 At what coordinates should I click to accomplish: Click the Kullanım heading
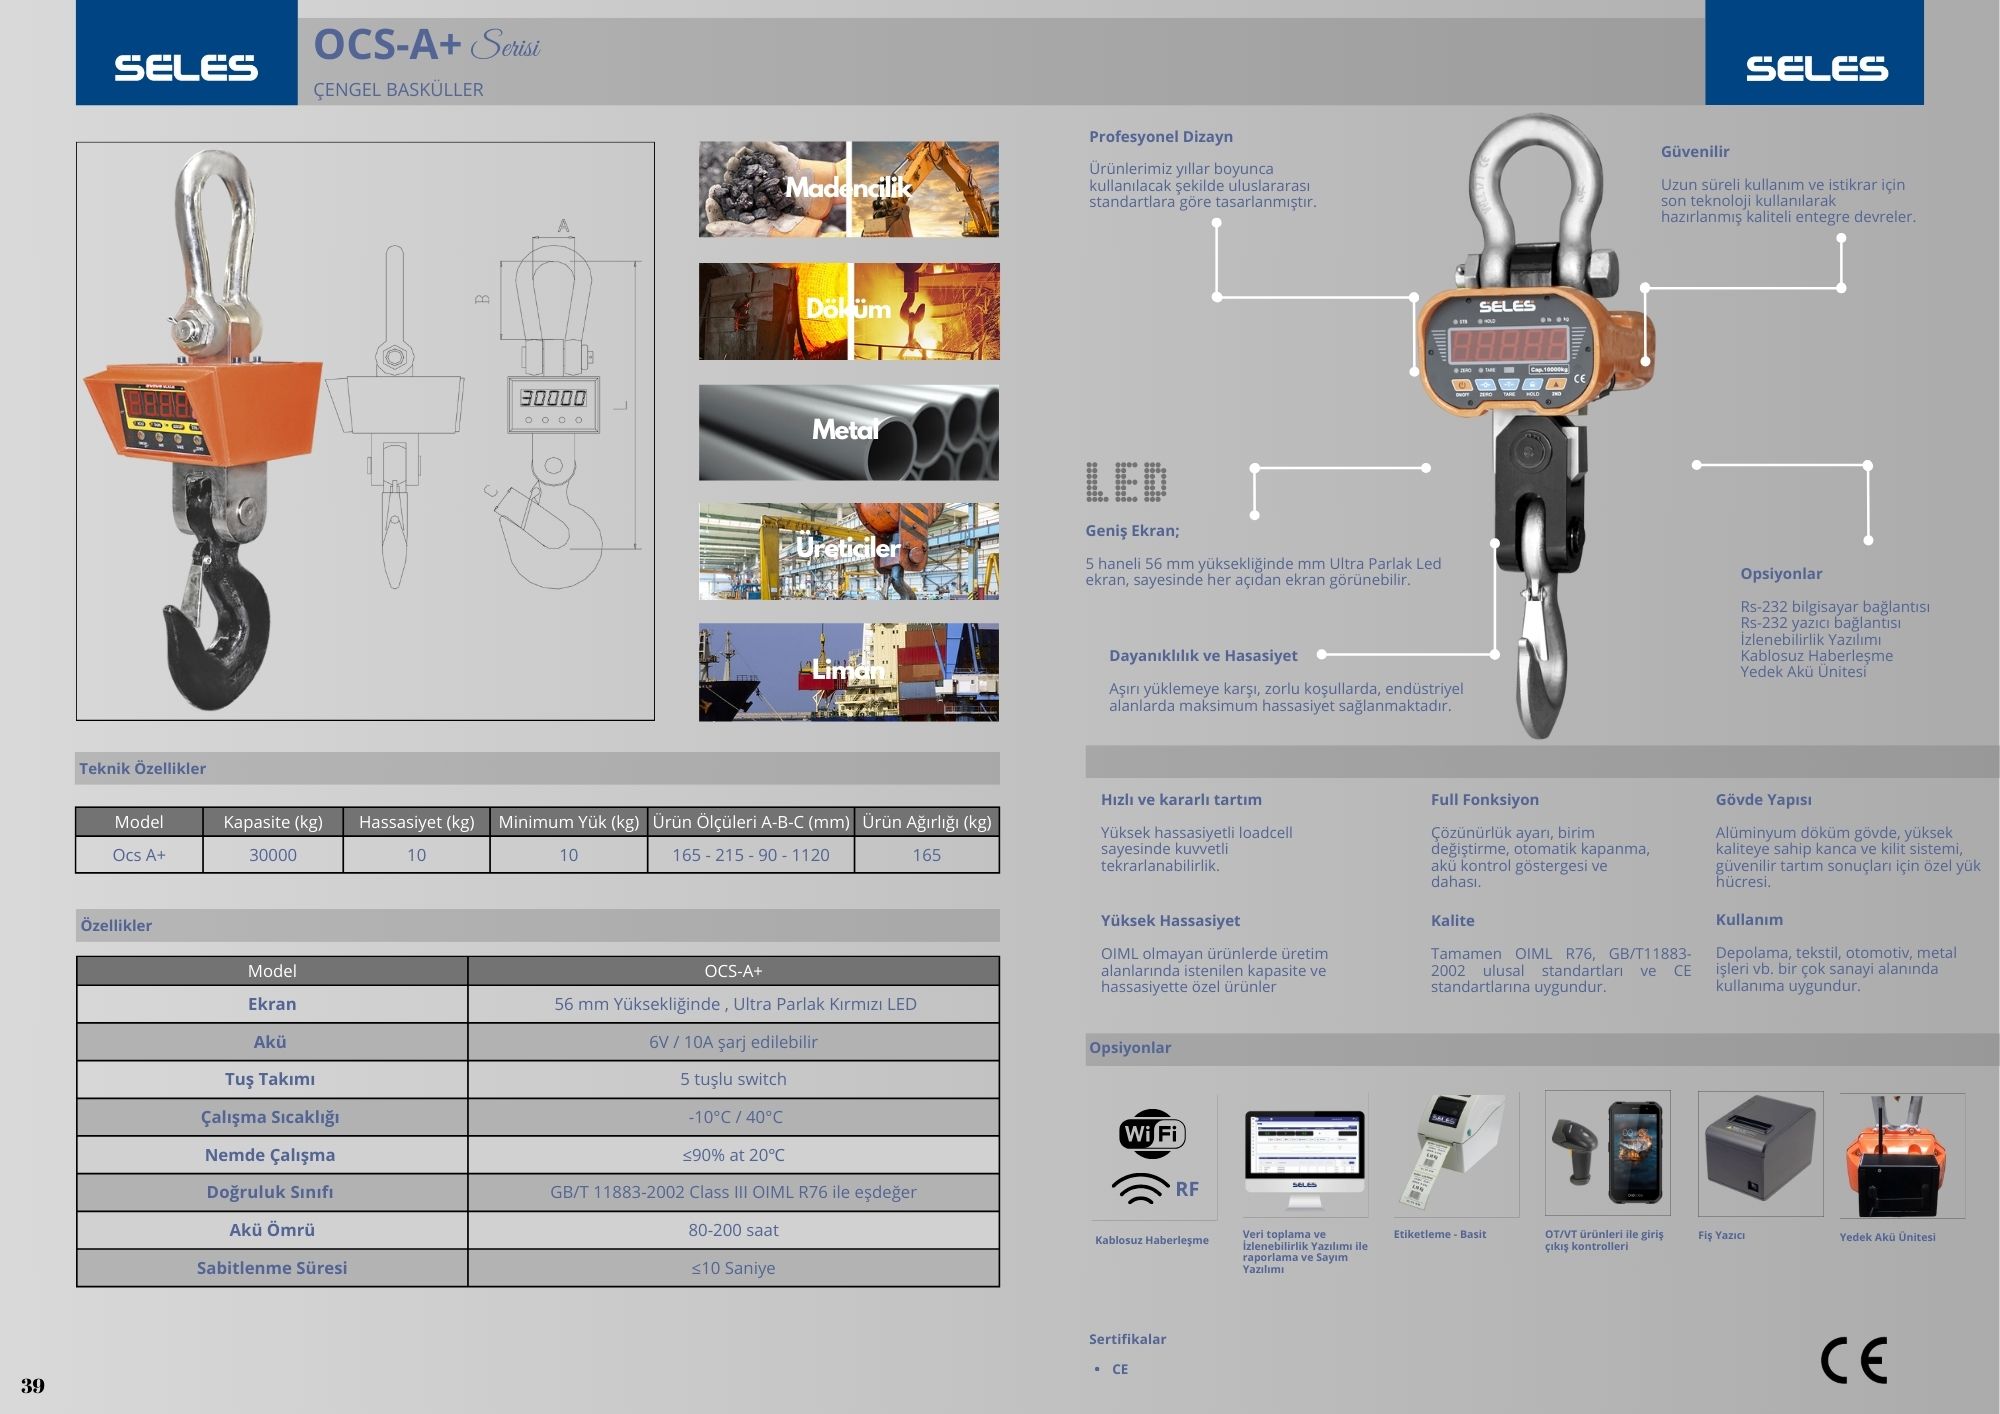(1749, 920)
